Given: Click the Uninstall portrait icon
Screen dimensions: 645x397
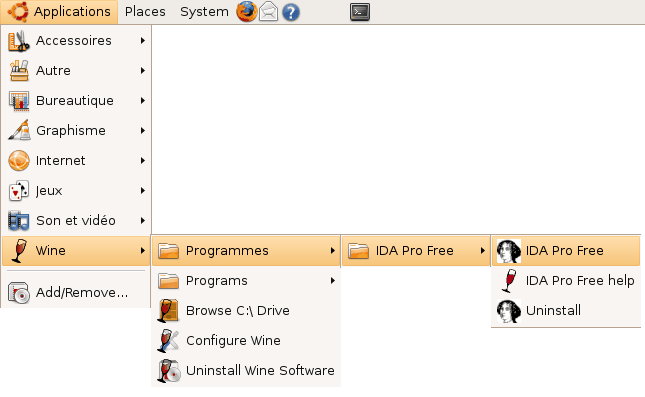Looking at the screenshot, I should tap(509, 311).
